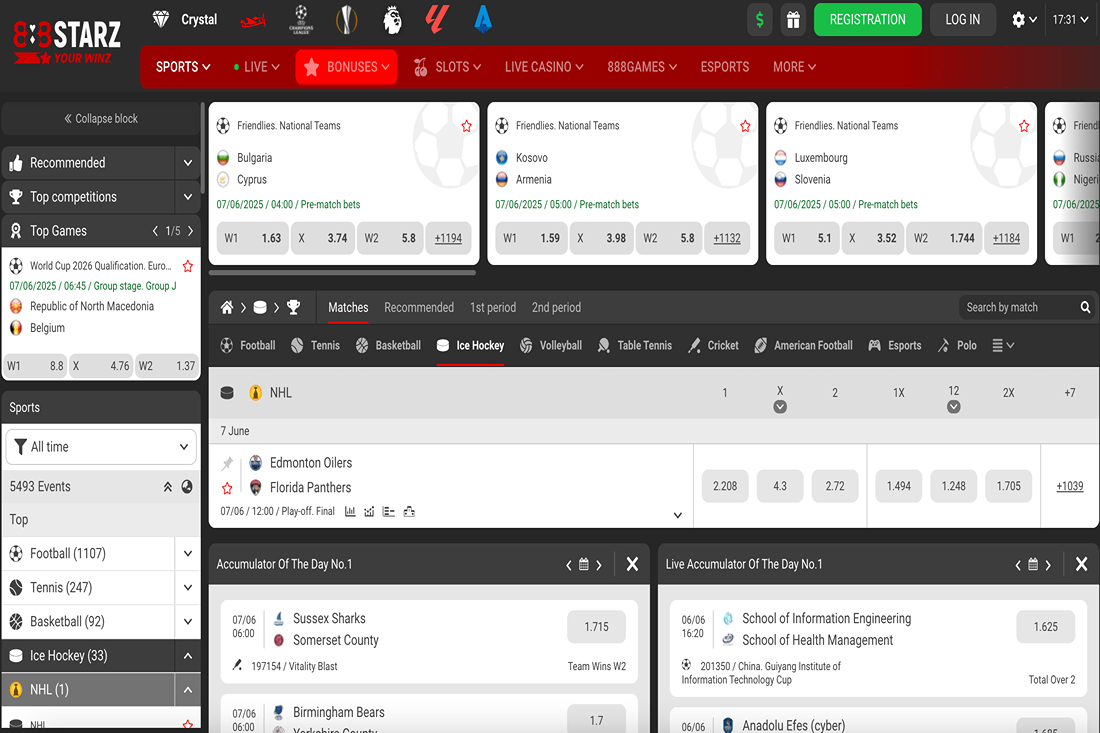The height and width of the screenshot is (733, 1100).
Task: Open the SLOTS menu
Action: [448, 67]
